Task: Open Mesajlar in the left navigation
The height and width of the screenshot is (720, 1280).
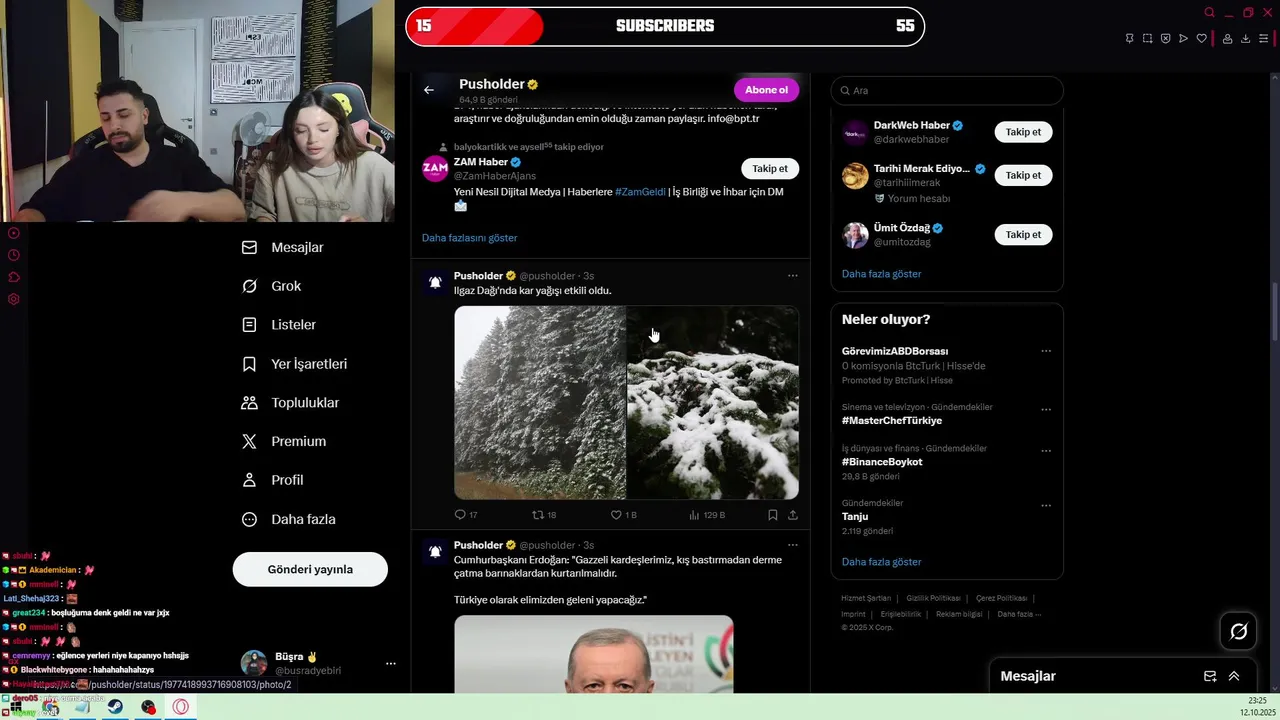Action: [283, 247]
